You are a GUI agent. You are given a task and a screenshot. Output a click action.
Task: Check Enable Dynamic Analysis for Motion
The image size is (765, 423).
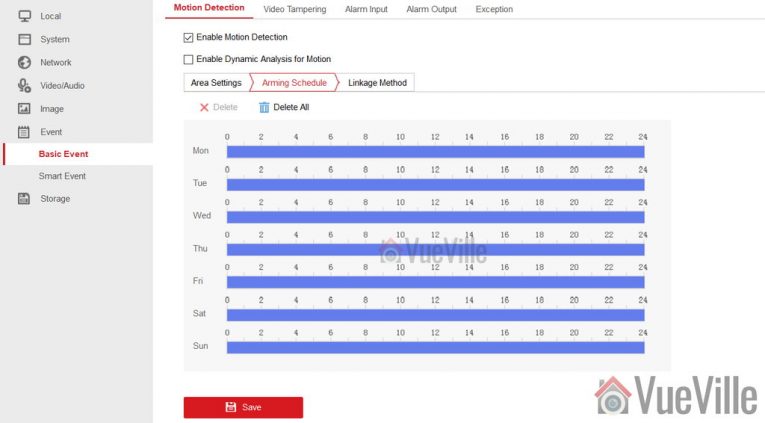click(188, 60)
